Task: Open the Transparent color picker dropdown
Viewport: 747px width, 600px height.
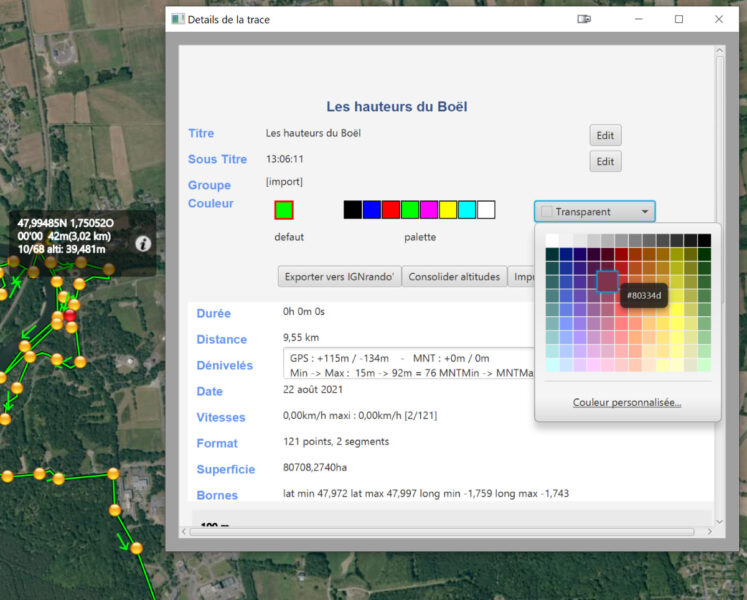Action: [x=595, y=212]
